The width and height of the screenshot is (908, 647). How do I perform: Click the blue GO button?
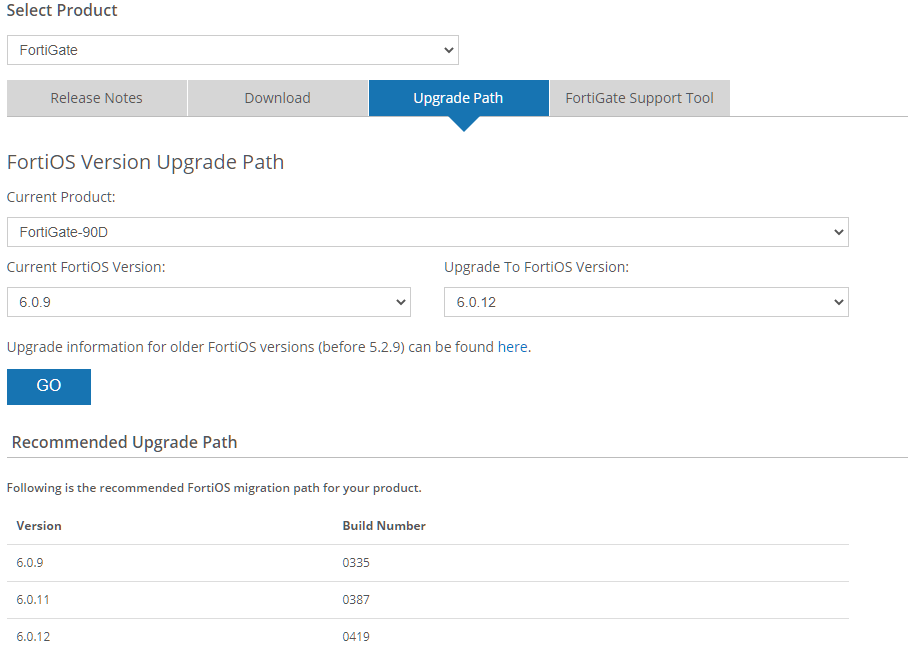[x=49, y=386]
